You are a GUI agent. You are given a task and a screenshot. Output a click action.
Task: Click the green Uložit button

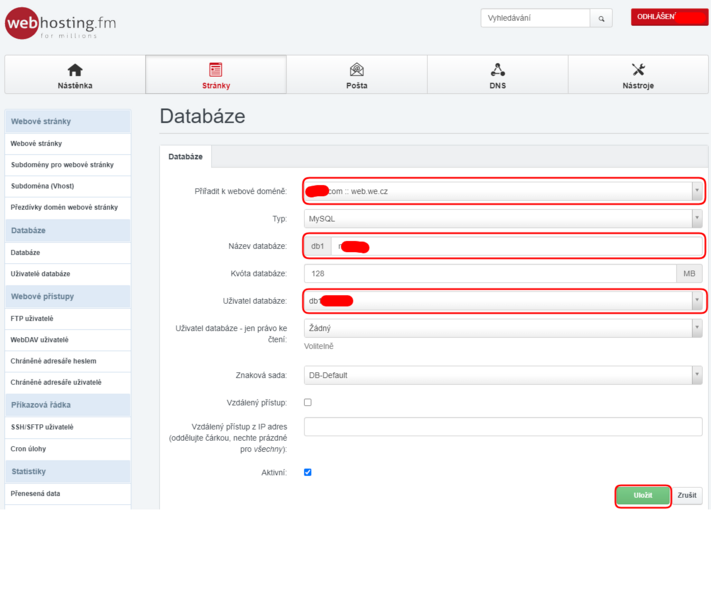(x=643, y=495)
